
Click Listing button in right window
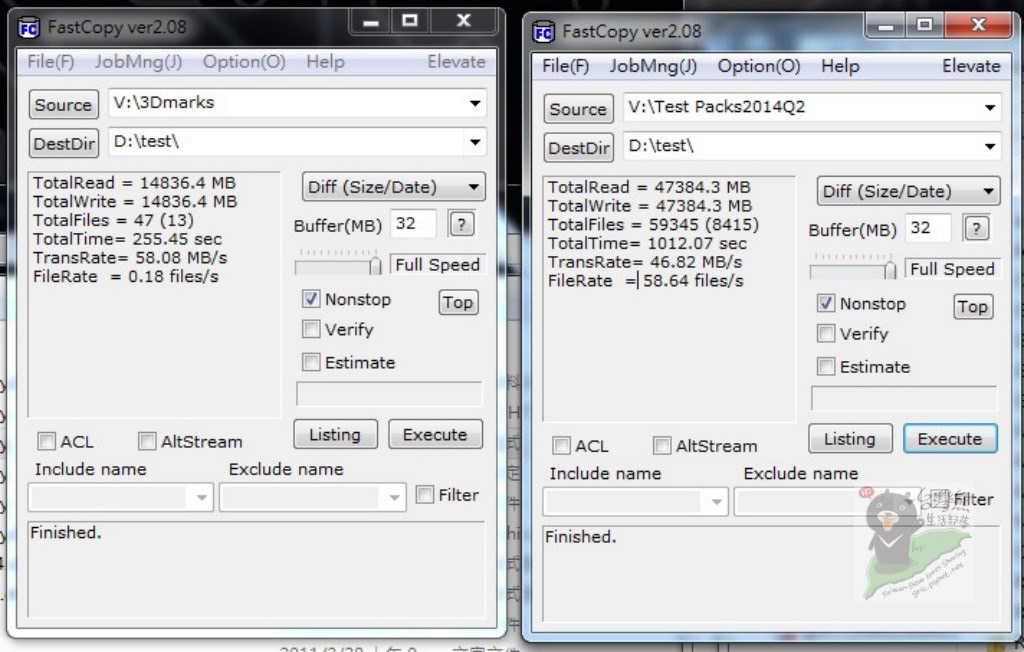850,438
